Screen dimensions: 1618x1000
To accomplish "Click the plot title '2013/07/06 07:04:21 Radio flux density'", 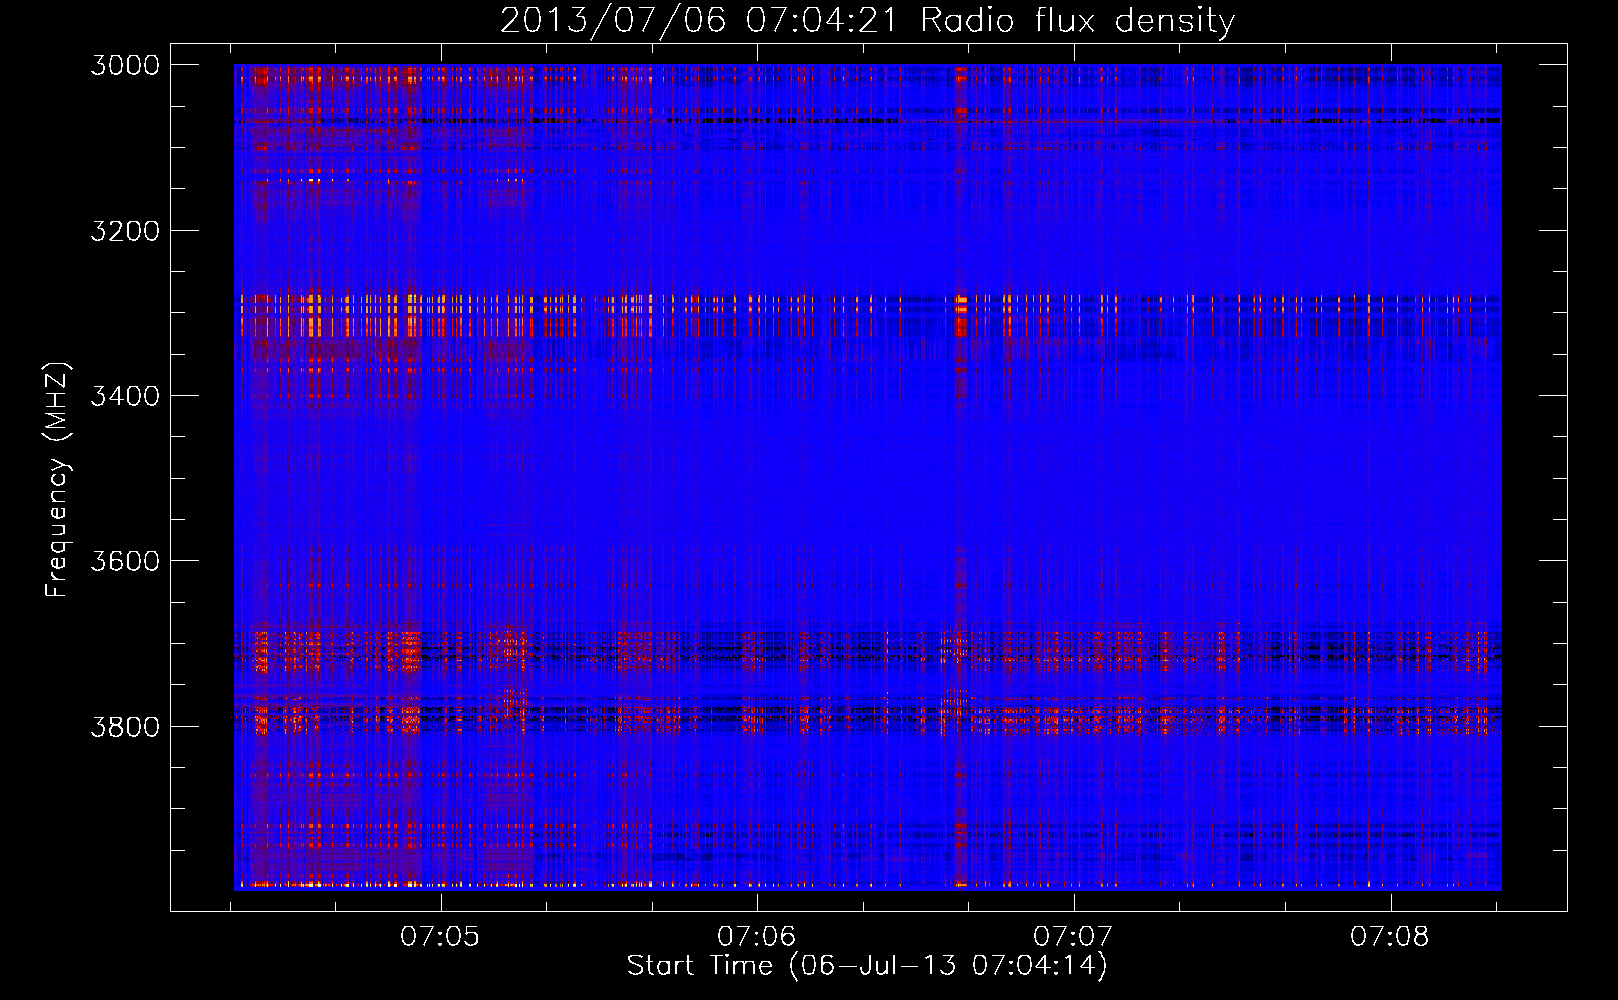I will click(x=867, y=20).
